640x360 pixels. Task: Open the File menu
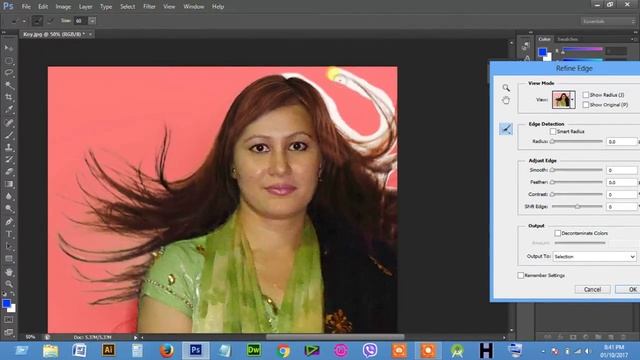coord(26,7)
